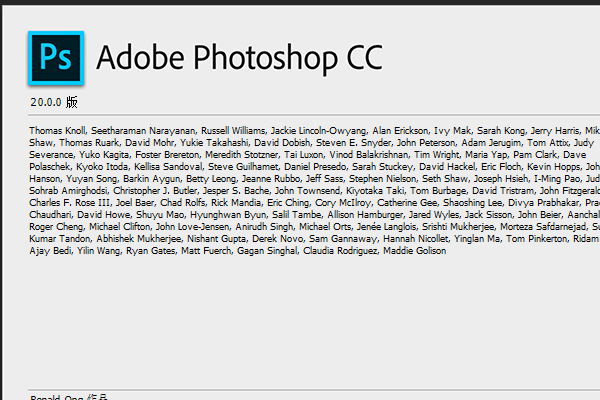
Task: Click the name Allison Hamburger
Action: tap(365, 215)
